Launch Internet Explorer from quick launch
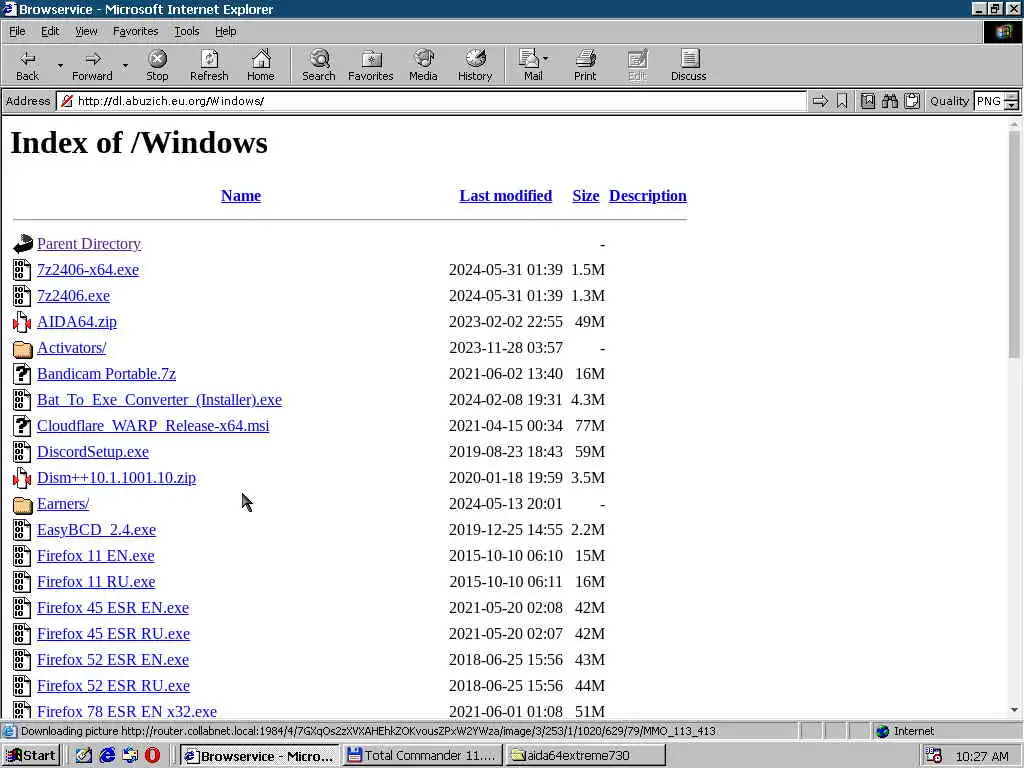The image size is (1024, 768). point(107,756)
